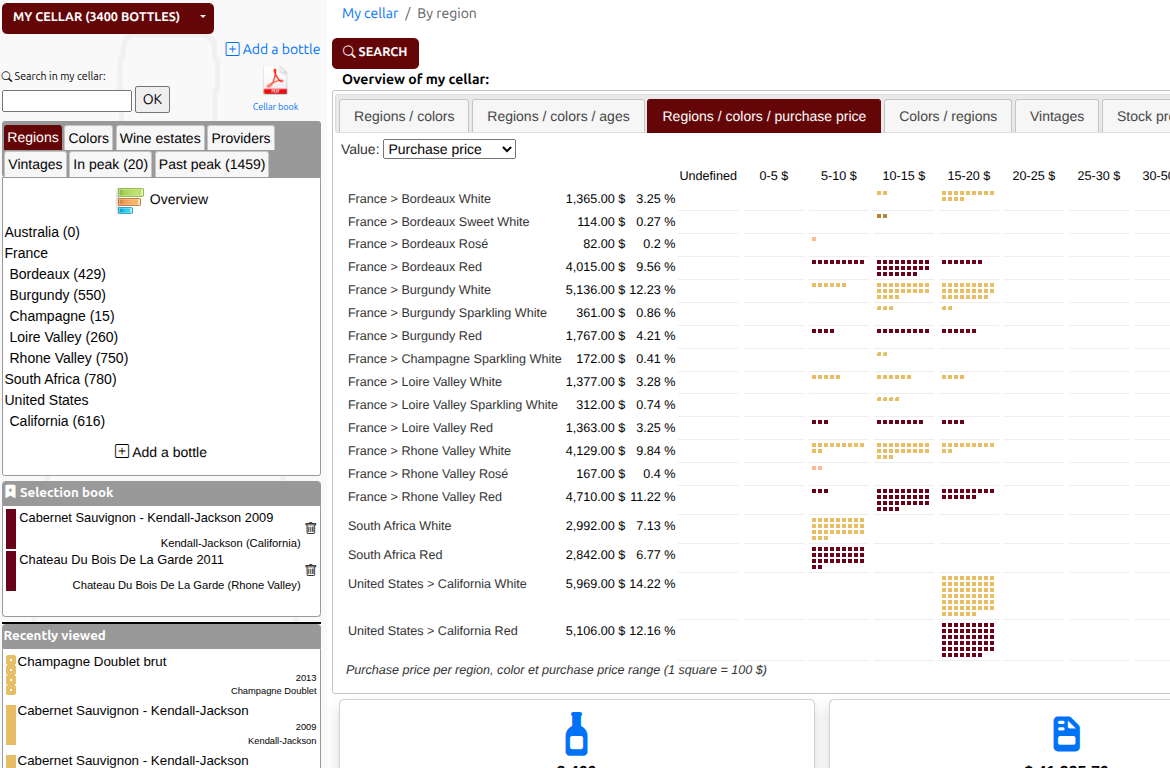Remove Chateau Du Bois De La Garde with trash icon
The height and width of the screenshot is (768, 1170).
[310, 569]
